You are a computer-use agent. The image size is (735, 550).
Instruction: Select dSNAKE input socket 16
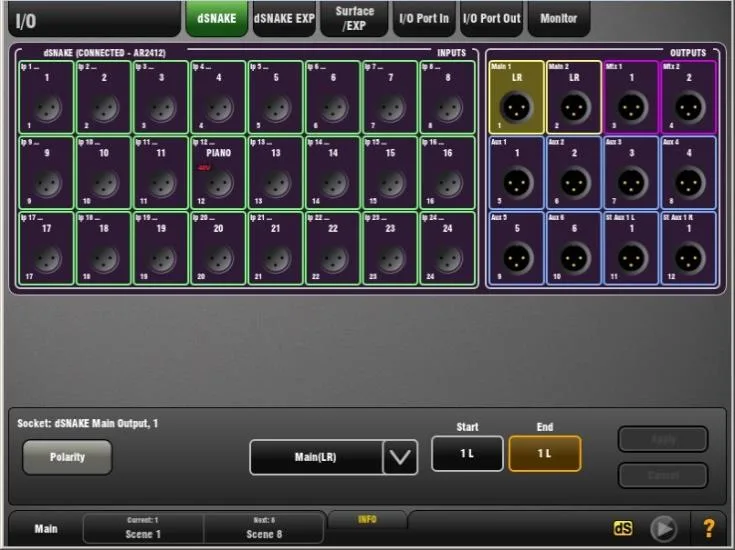447,173
